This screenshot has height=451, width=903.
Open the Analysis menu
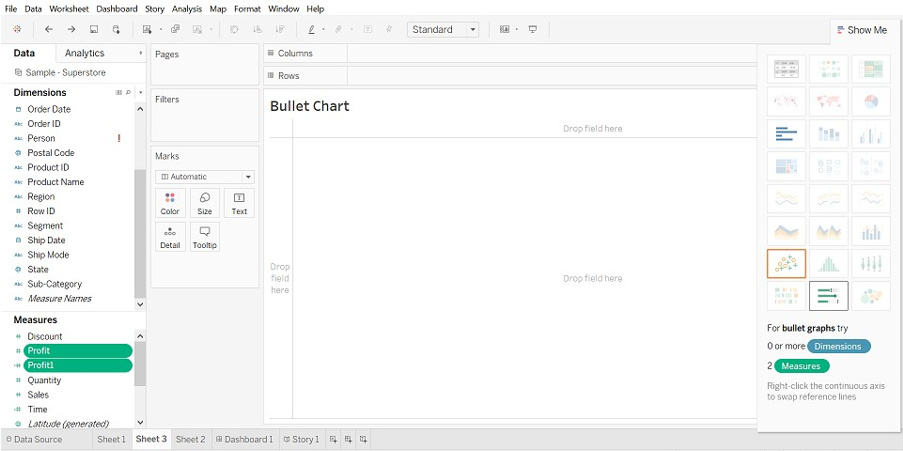187,9
